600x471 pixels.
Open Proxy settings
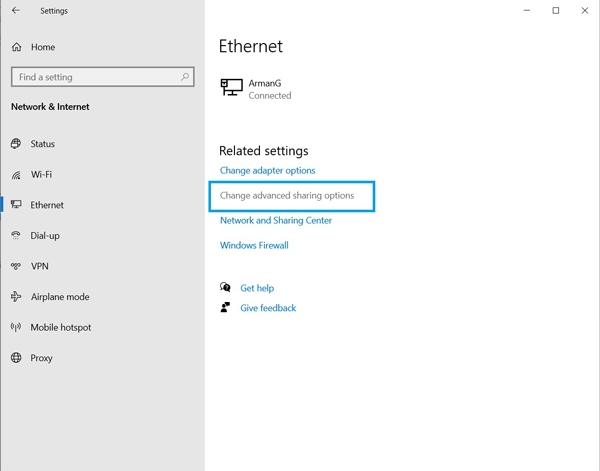41,358
